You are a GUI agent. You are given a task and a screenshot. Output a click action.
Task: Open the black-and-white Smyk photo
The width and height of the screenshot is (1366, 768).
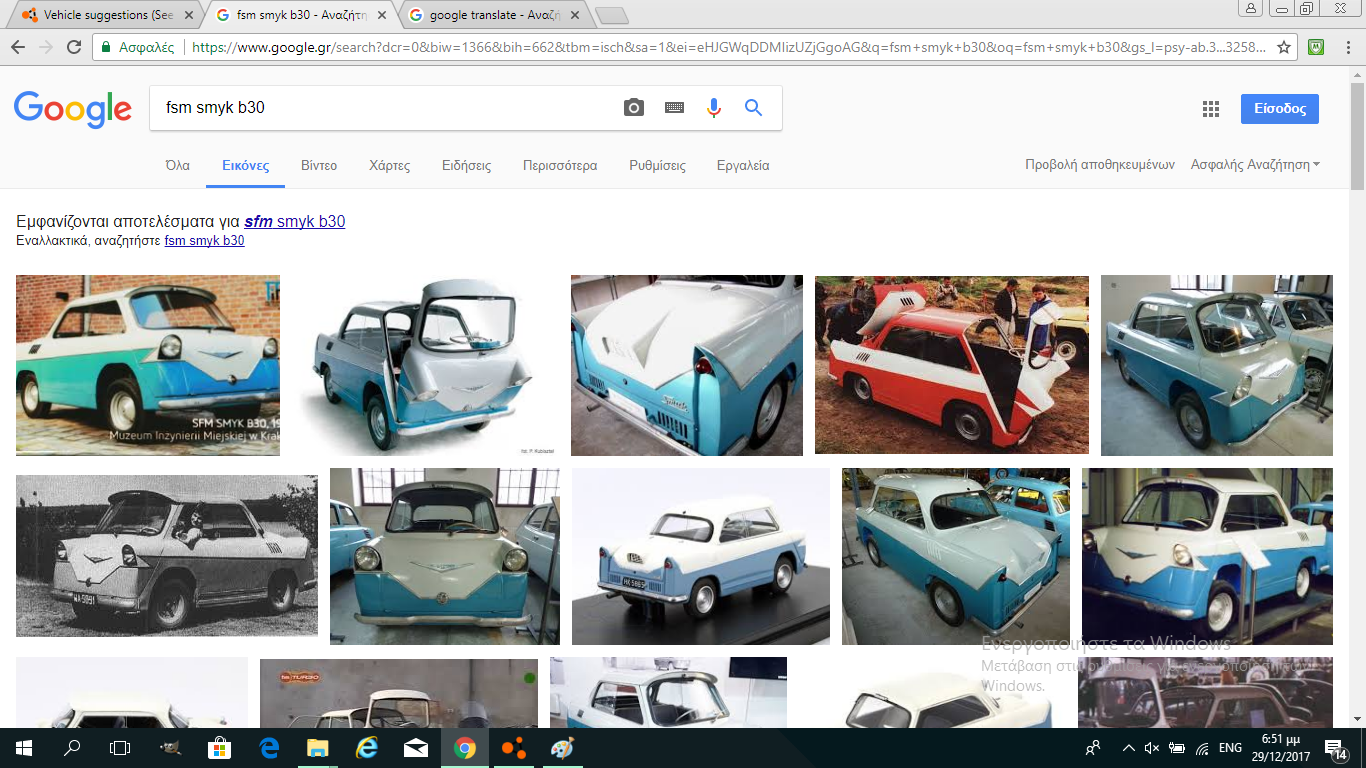(166, 556)
